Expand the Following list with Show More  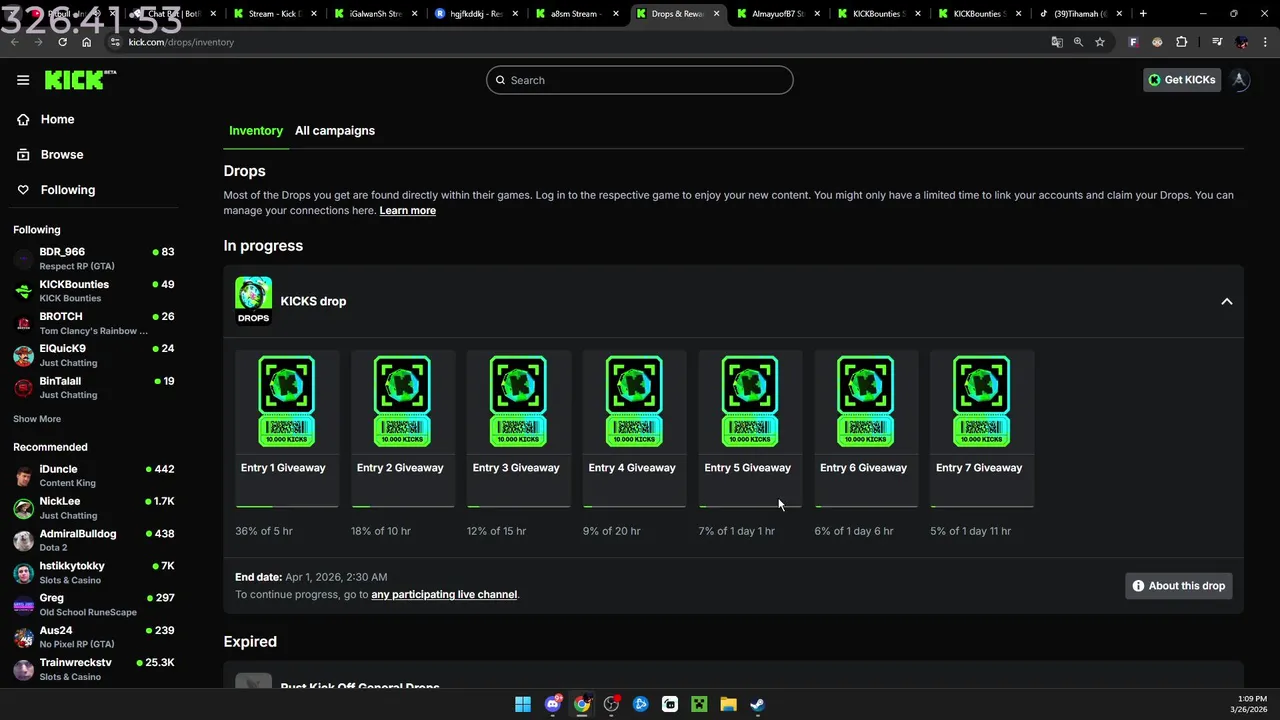coord(37,419)
